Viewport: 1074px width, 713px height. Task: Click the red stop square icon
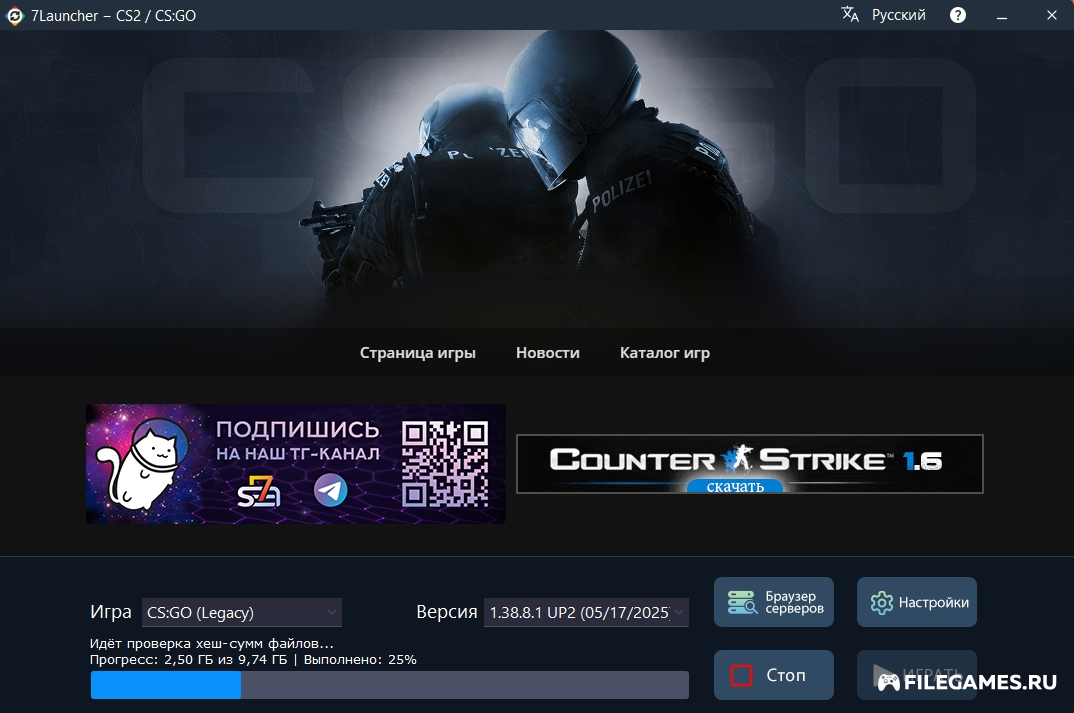click(741, 675)
